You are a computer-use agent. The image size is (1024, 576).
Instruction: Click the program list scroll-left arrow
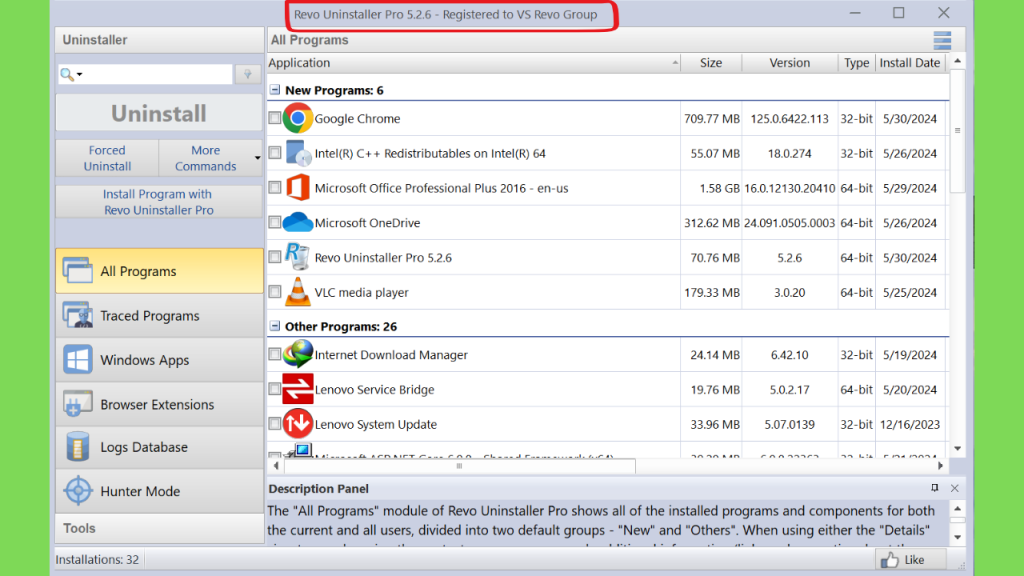coord(276,466)
